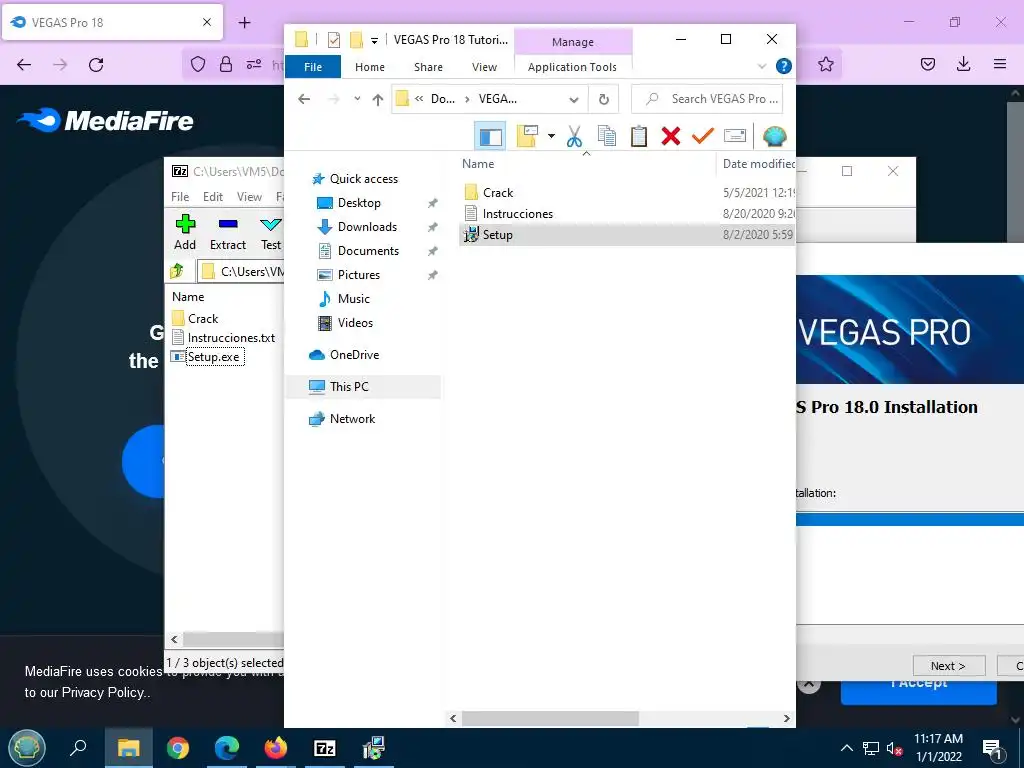Screen dimensions: 1024x768
Task: Expand the folder options dropdown arrow
Action: pos(551,136)
